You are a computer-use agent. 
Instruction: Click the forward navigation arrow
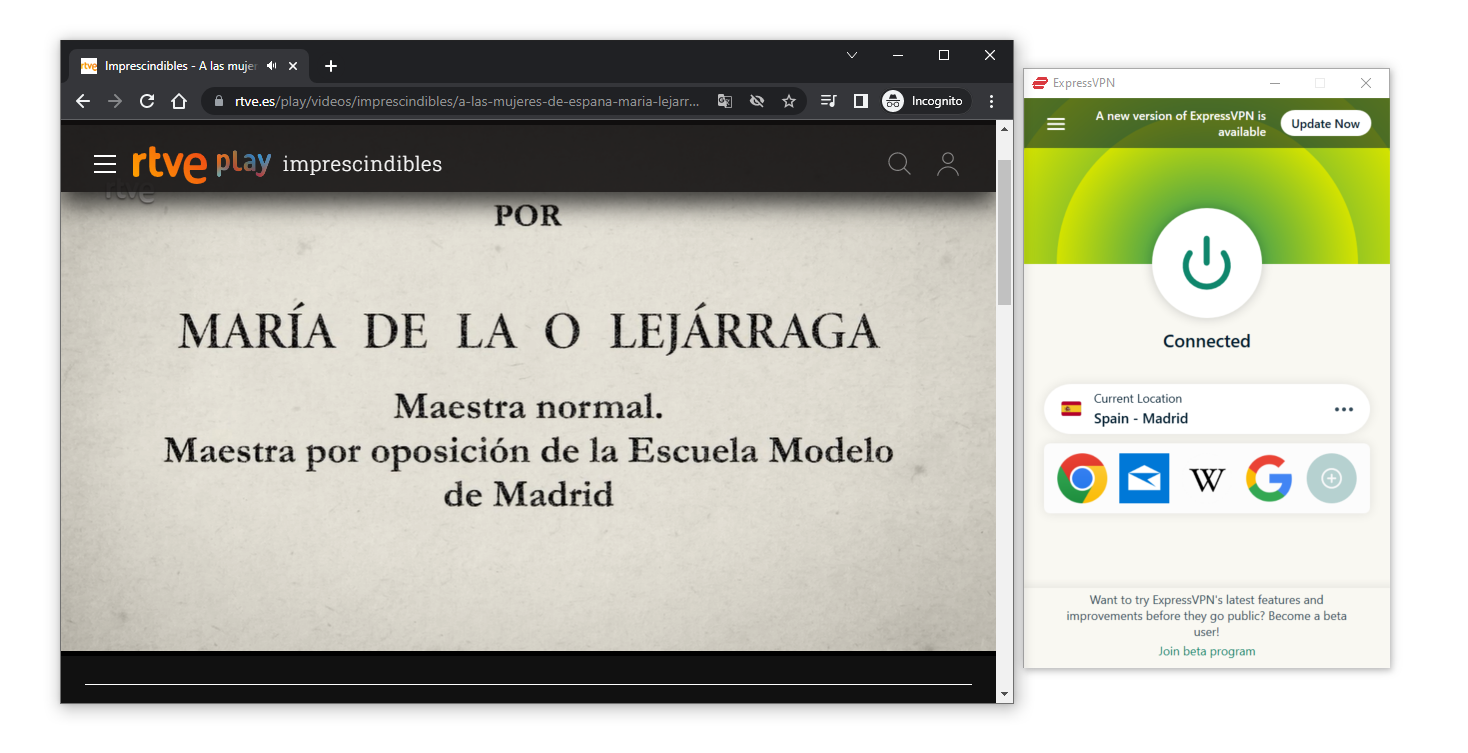(115, 101)
